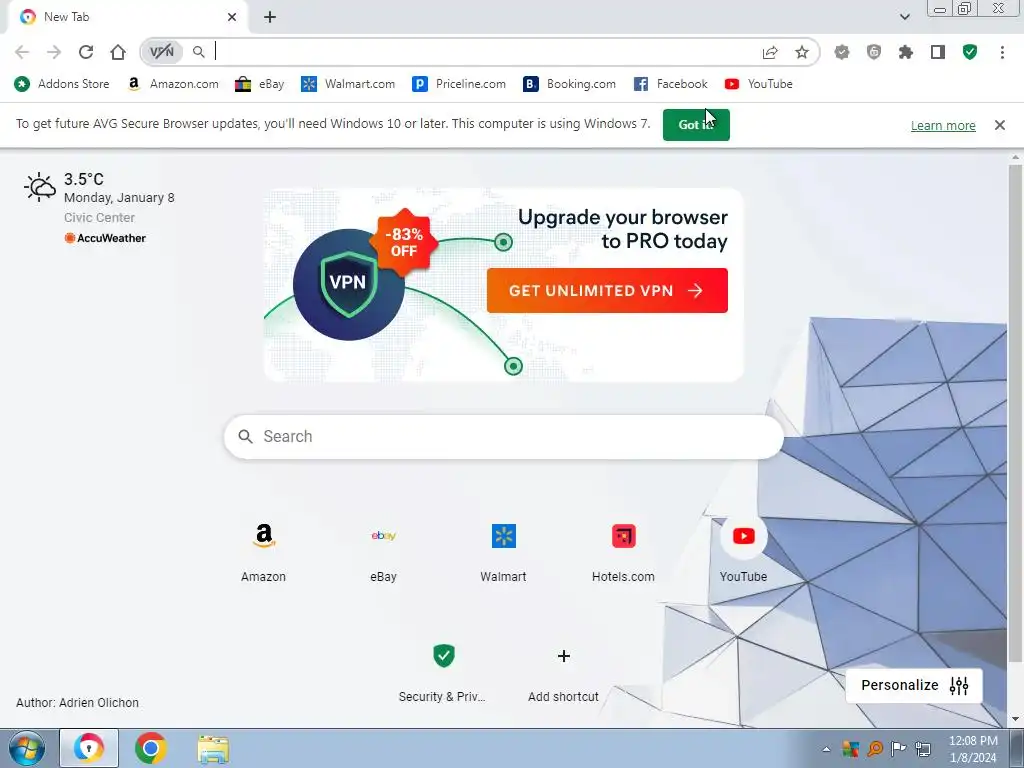Click the address bar search magnifier icon
Screen dimensions: 1024x768
[199, 52]
